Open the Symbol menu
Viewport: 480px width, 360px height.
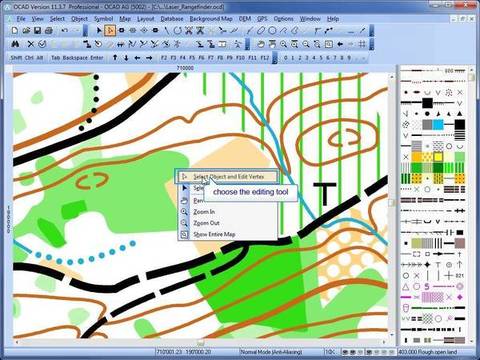tap(103, 19)
